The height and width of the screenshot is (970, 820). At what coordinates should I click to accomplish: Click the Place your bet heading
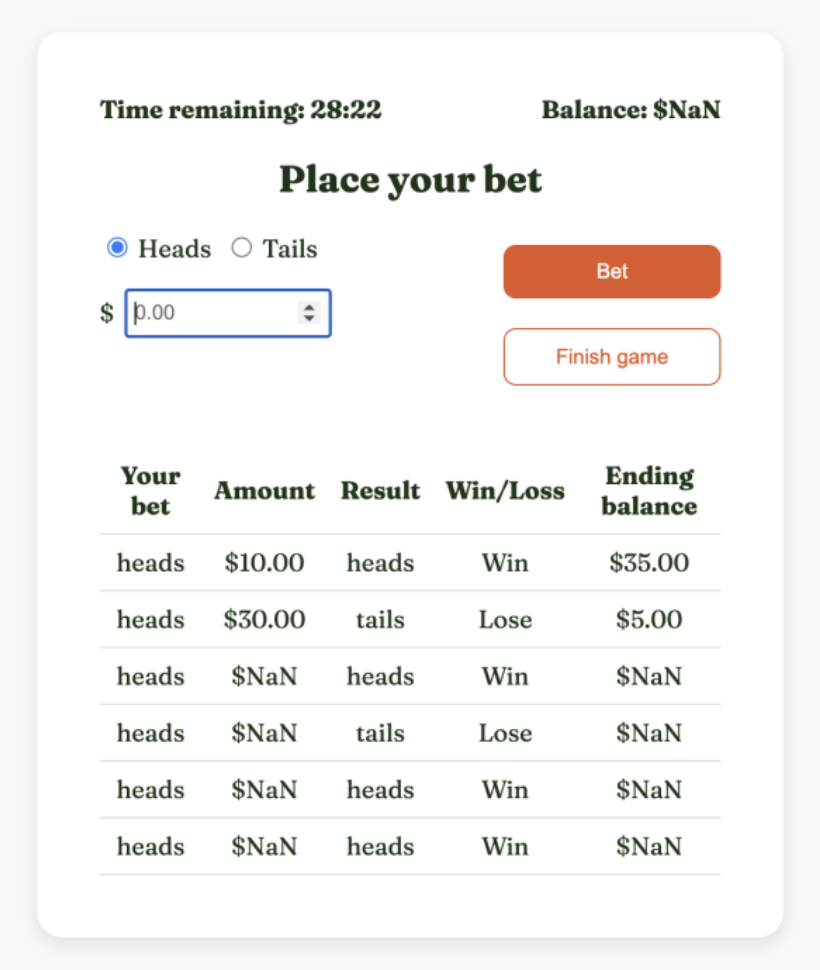pyautogui.click(x=410, y=180)
